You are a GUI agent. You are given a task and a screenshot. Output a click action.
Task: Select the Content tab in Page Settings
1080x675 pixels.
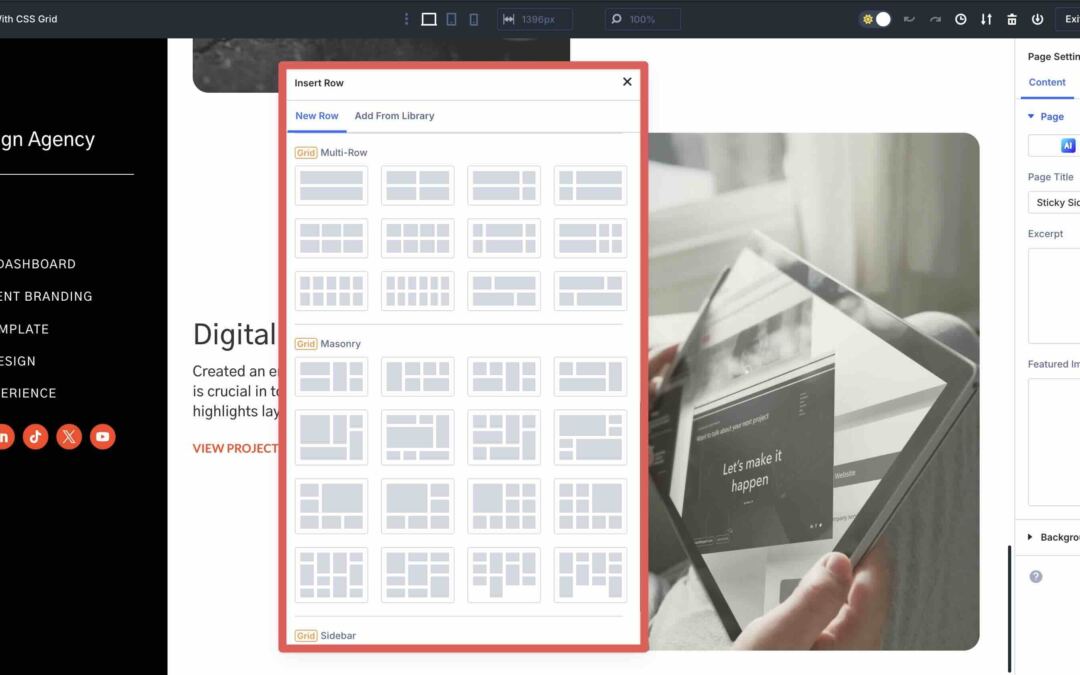coord(1047,83)
